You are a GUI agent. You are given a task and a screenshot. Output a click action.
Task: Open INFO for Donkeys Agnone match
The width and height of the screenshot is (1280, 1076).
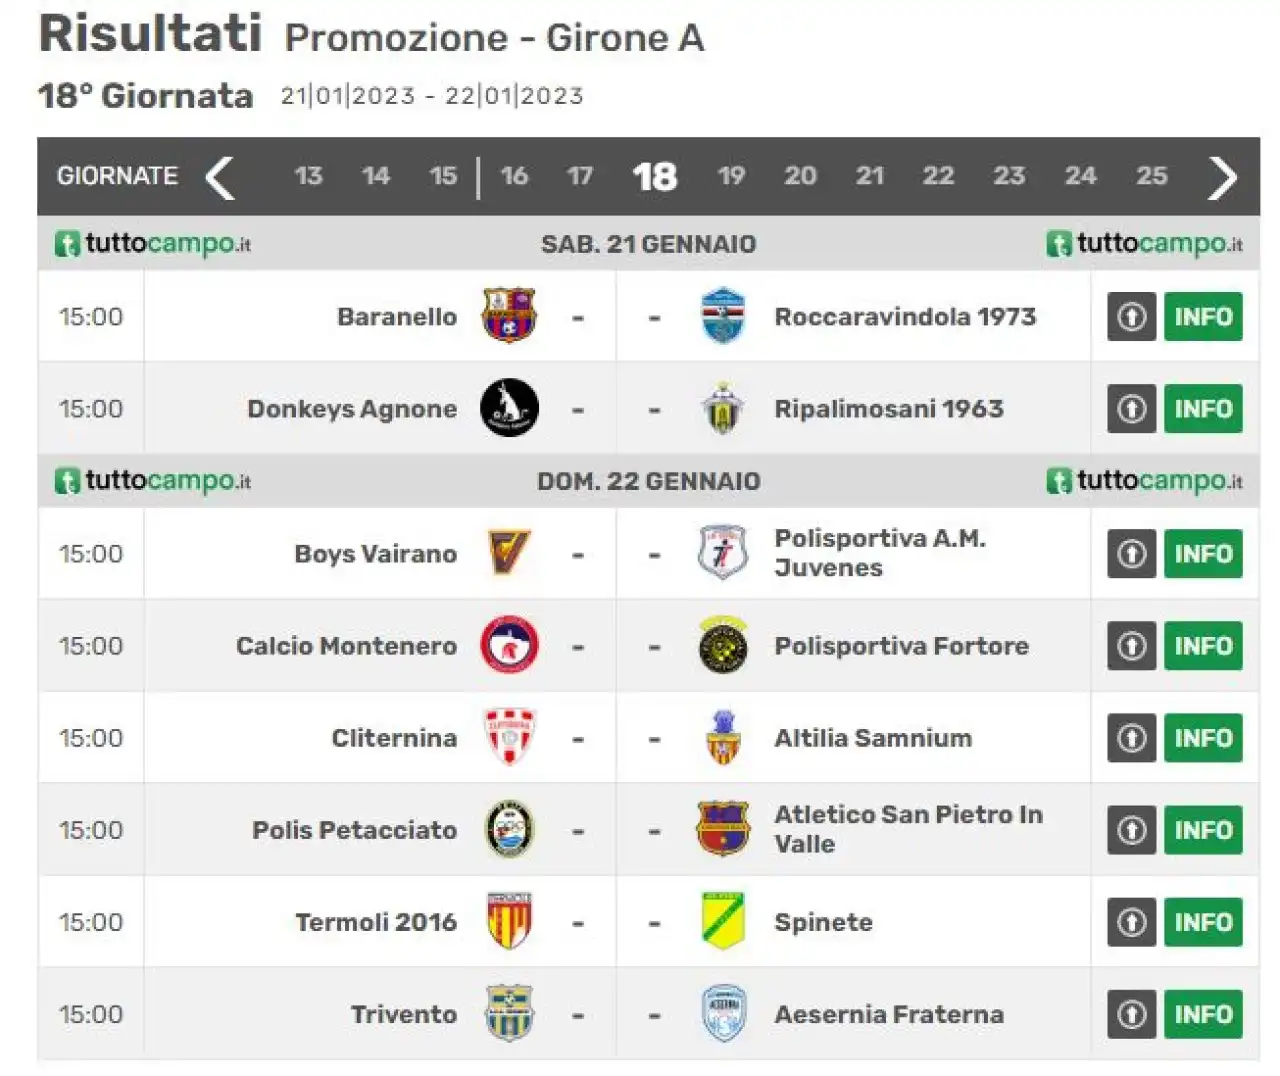[x=1203, y=409]
